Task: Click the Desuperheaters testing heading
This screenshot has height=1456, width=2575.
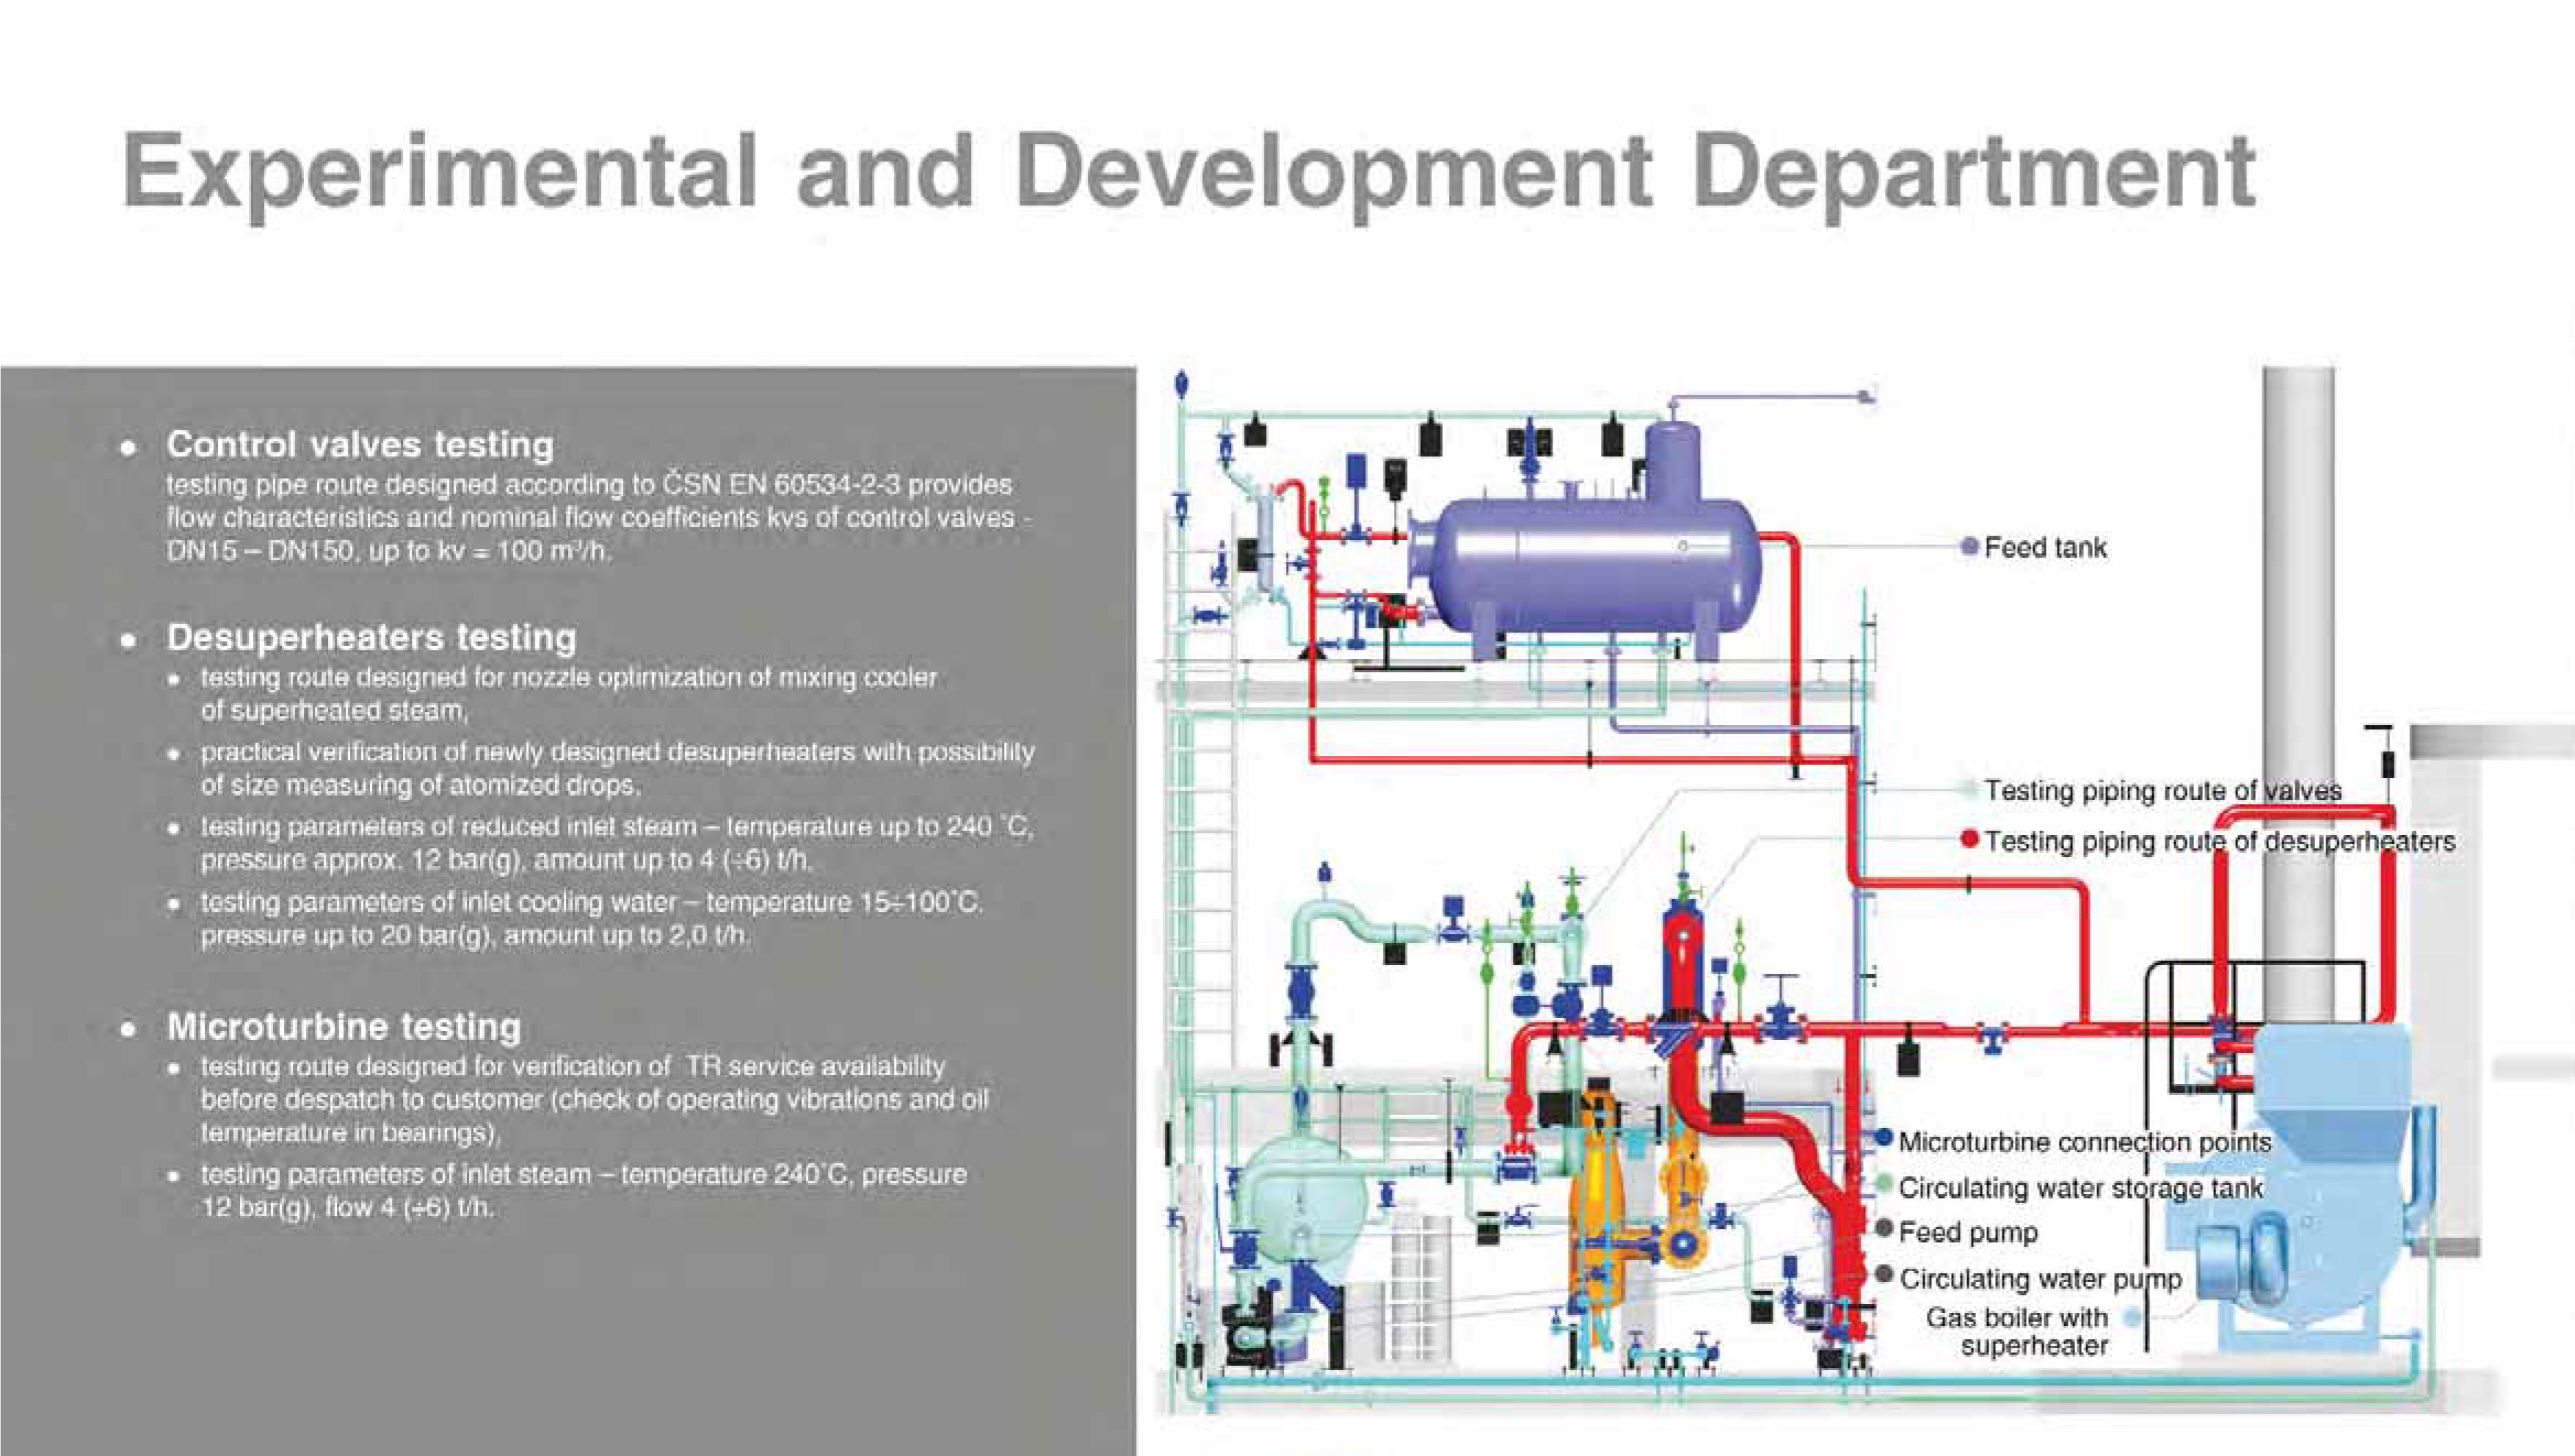Action: 371,637
